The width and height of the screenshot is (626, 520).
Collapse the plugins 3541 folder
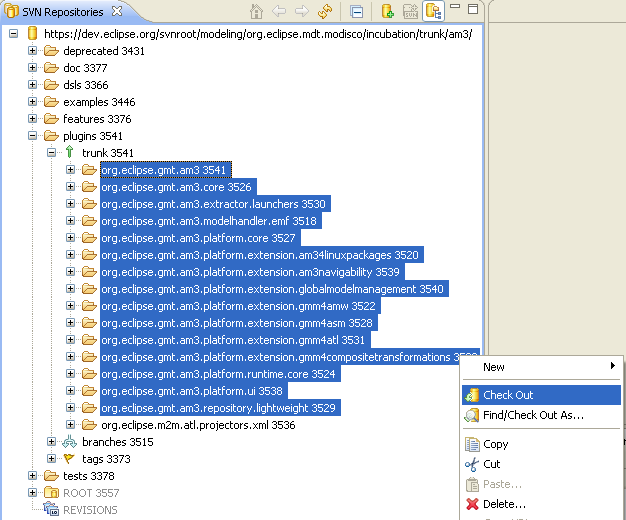click(33, 136)
